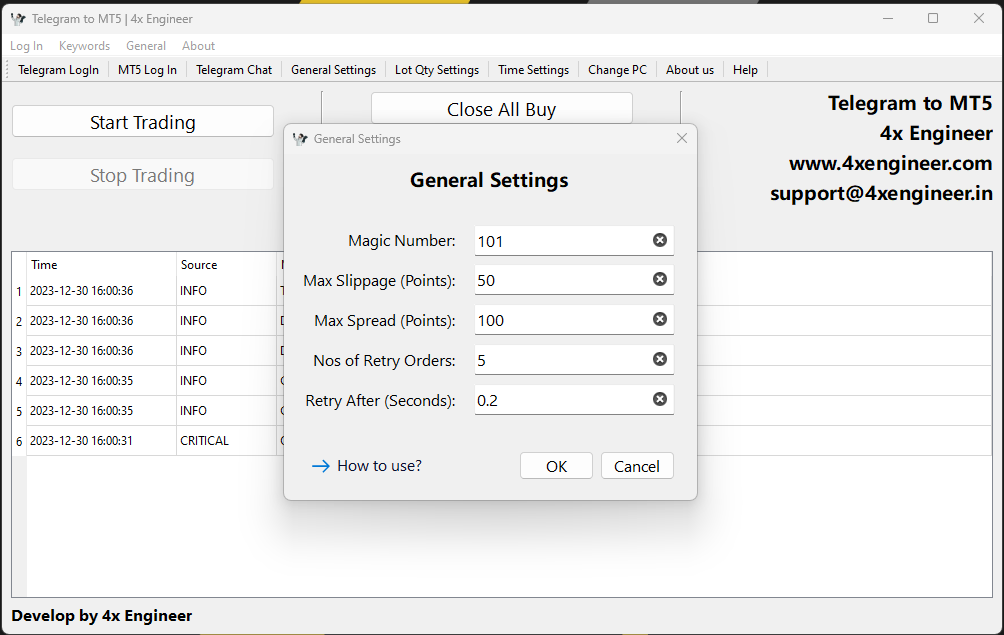Viewport: 1004px width, 635px height.
Task: Click the How to use arrow icon
Action: [320, 466]
